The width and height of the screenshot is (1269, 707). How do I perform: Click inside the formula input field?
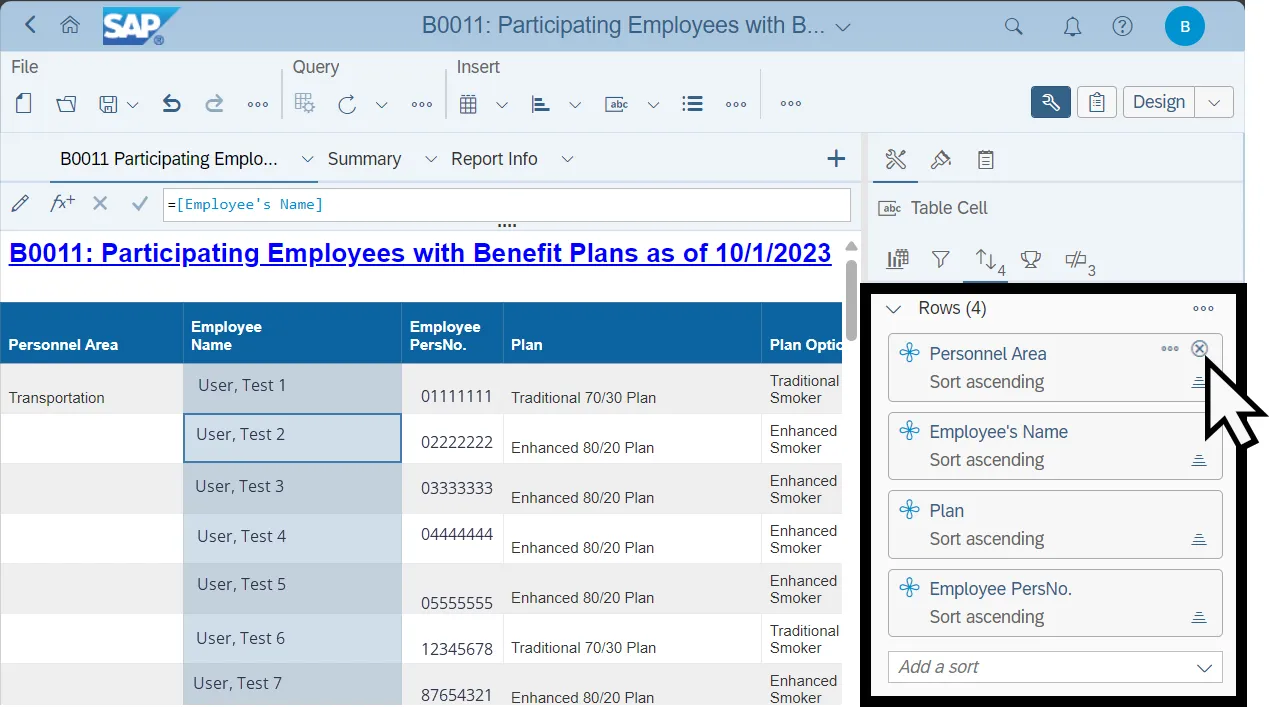[506, 204]
